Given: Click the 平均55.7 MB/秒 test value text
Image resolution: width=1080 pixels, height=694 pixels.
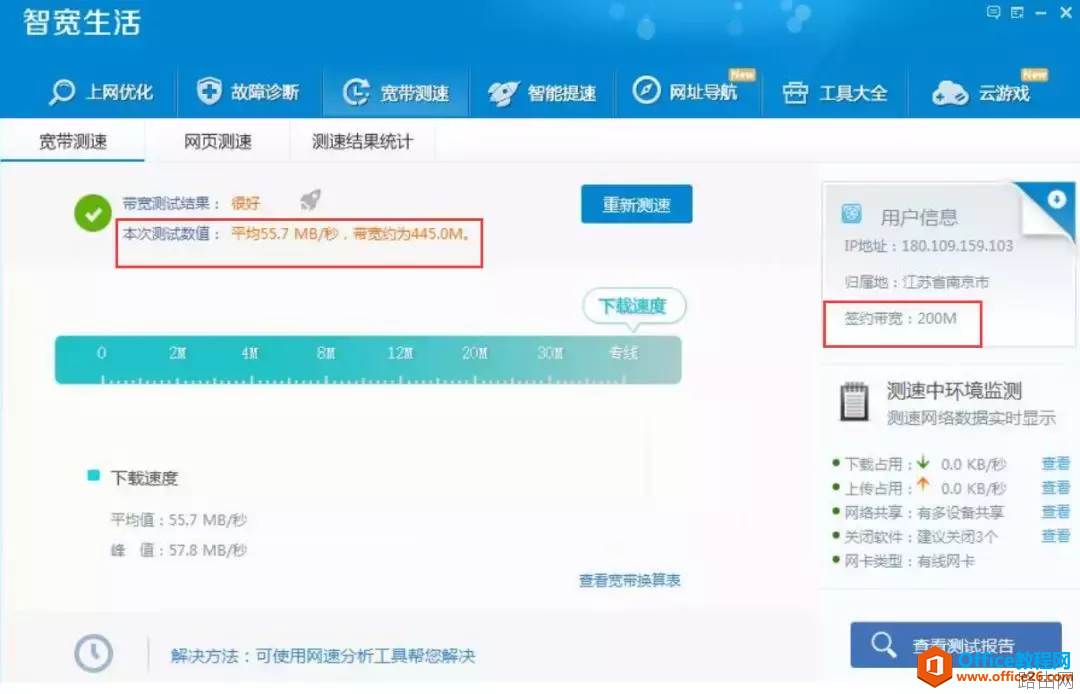Looking at the screenshot, I should click(284, 233).
